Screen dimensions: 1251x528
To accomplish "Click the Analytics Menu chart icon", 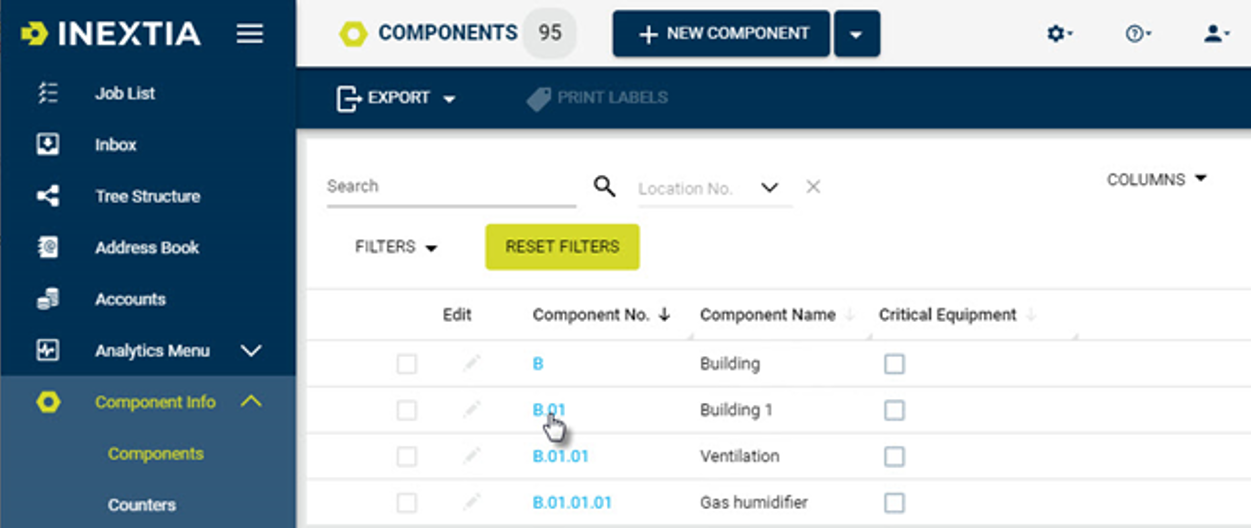I will [x=47, y=351].
